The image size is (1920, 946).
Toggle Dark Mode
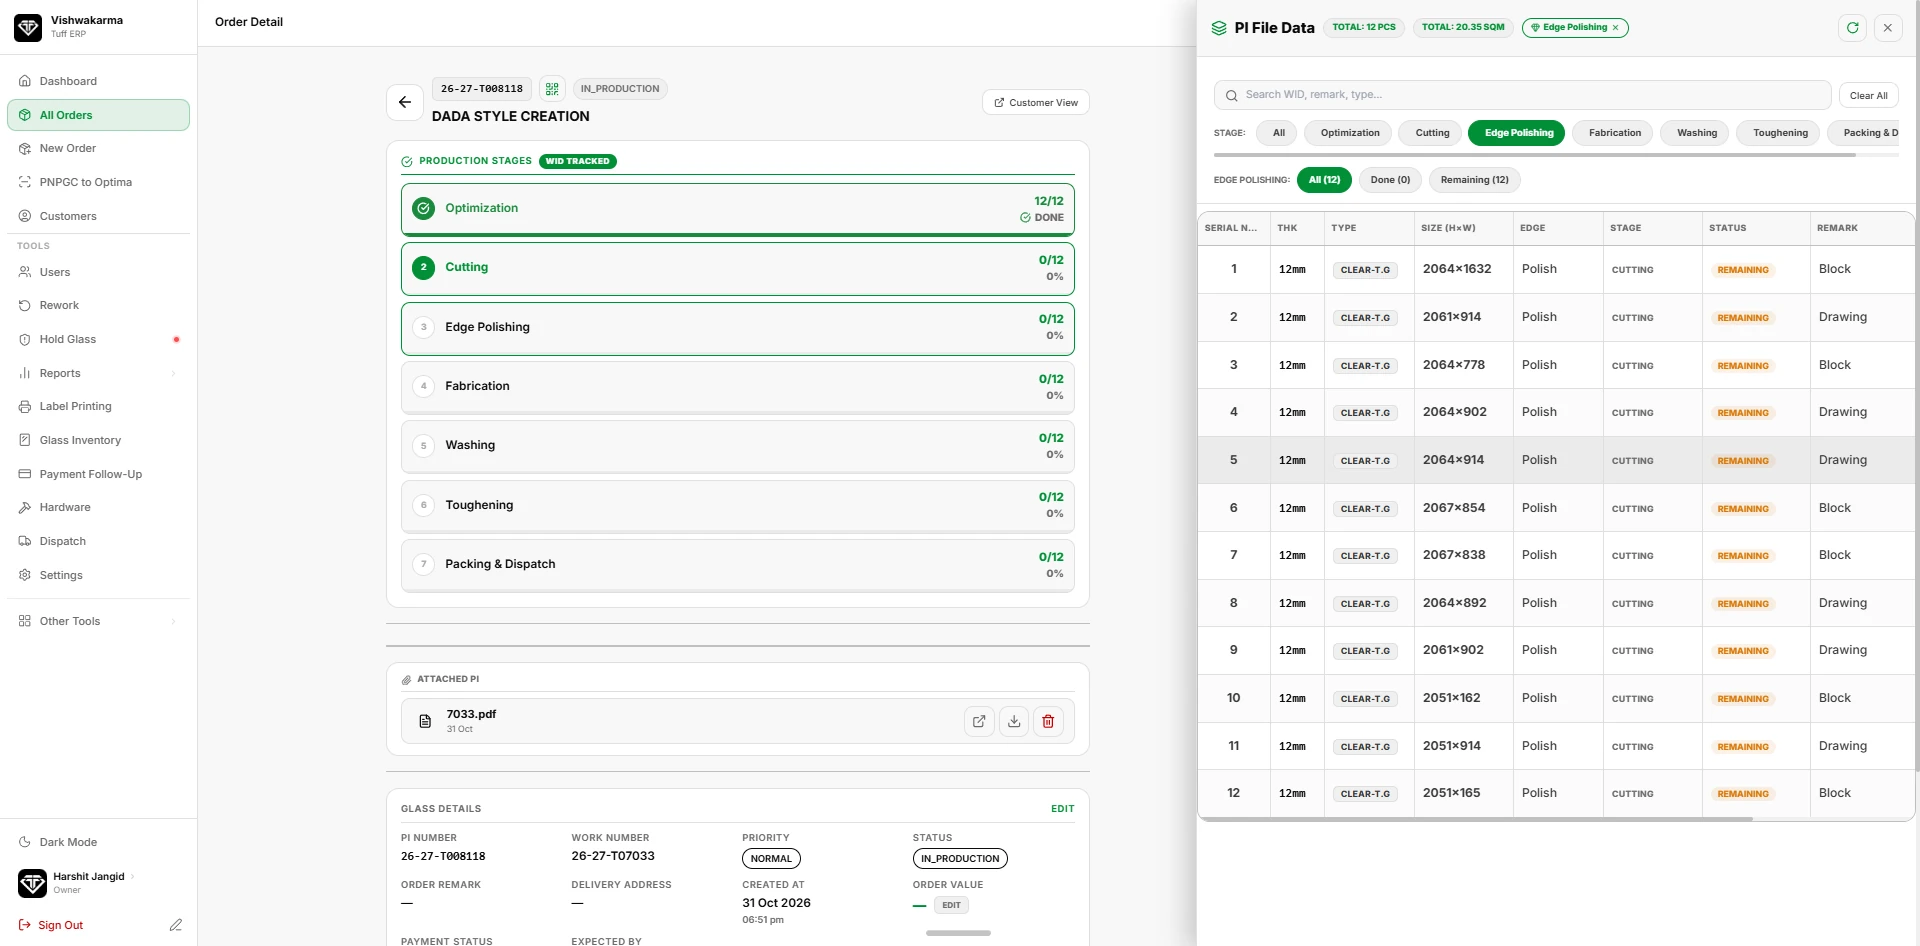98,842
